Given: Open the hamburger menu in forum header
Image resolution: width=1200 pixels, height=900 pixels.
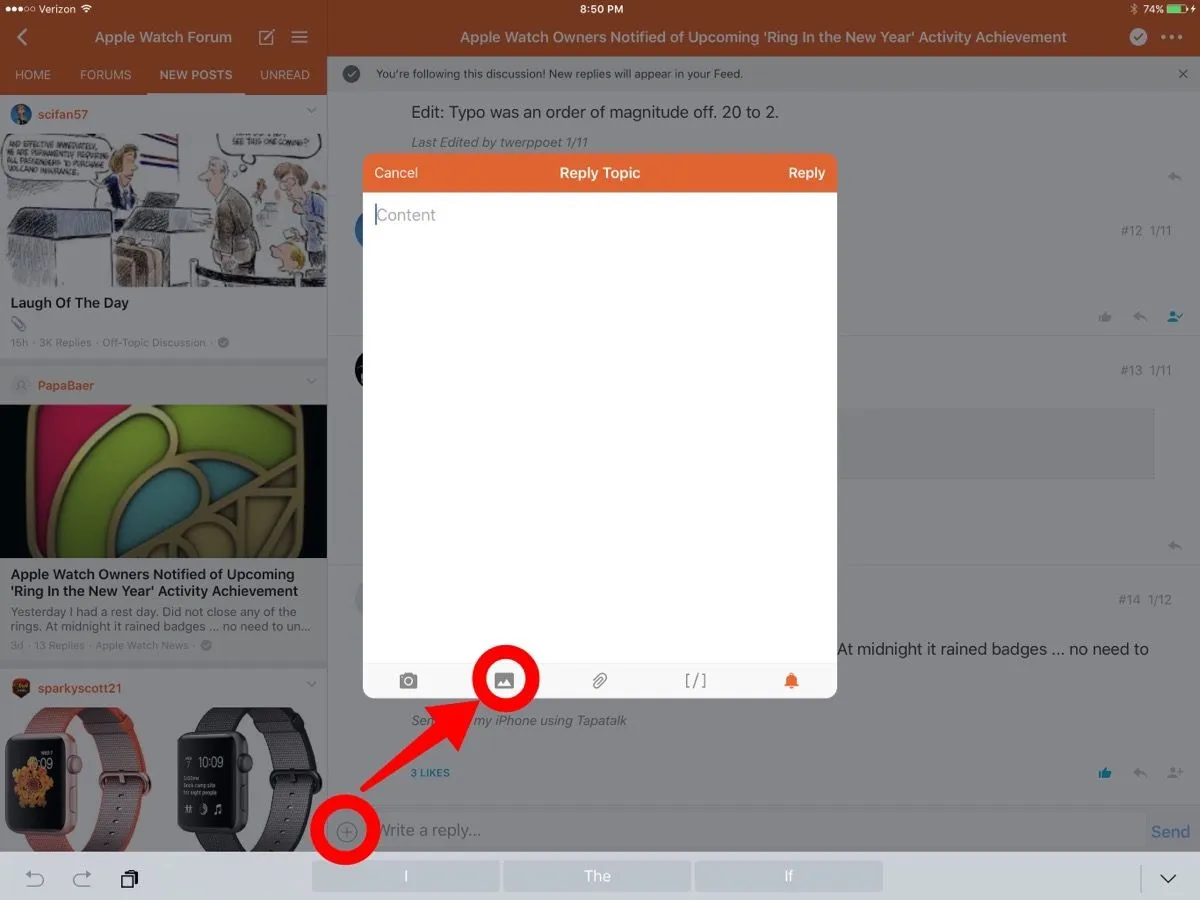Looking at the screenshot, I should click(x=299, y=37).
